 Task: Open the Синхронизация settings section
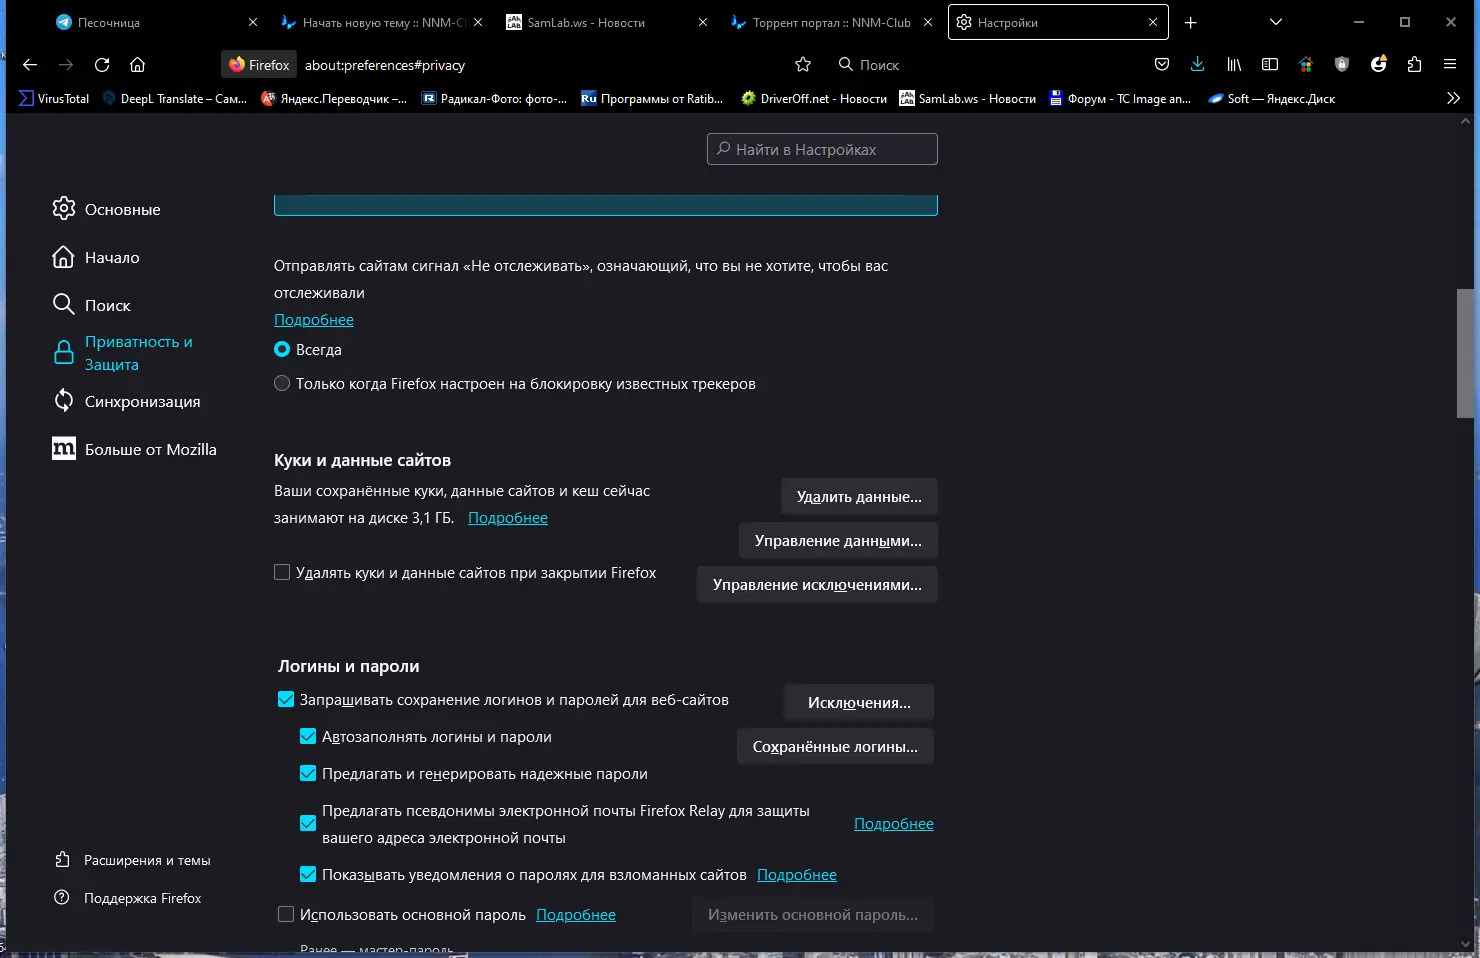pyautogui.click(x=127, y=401)
